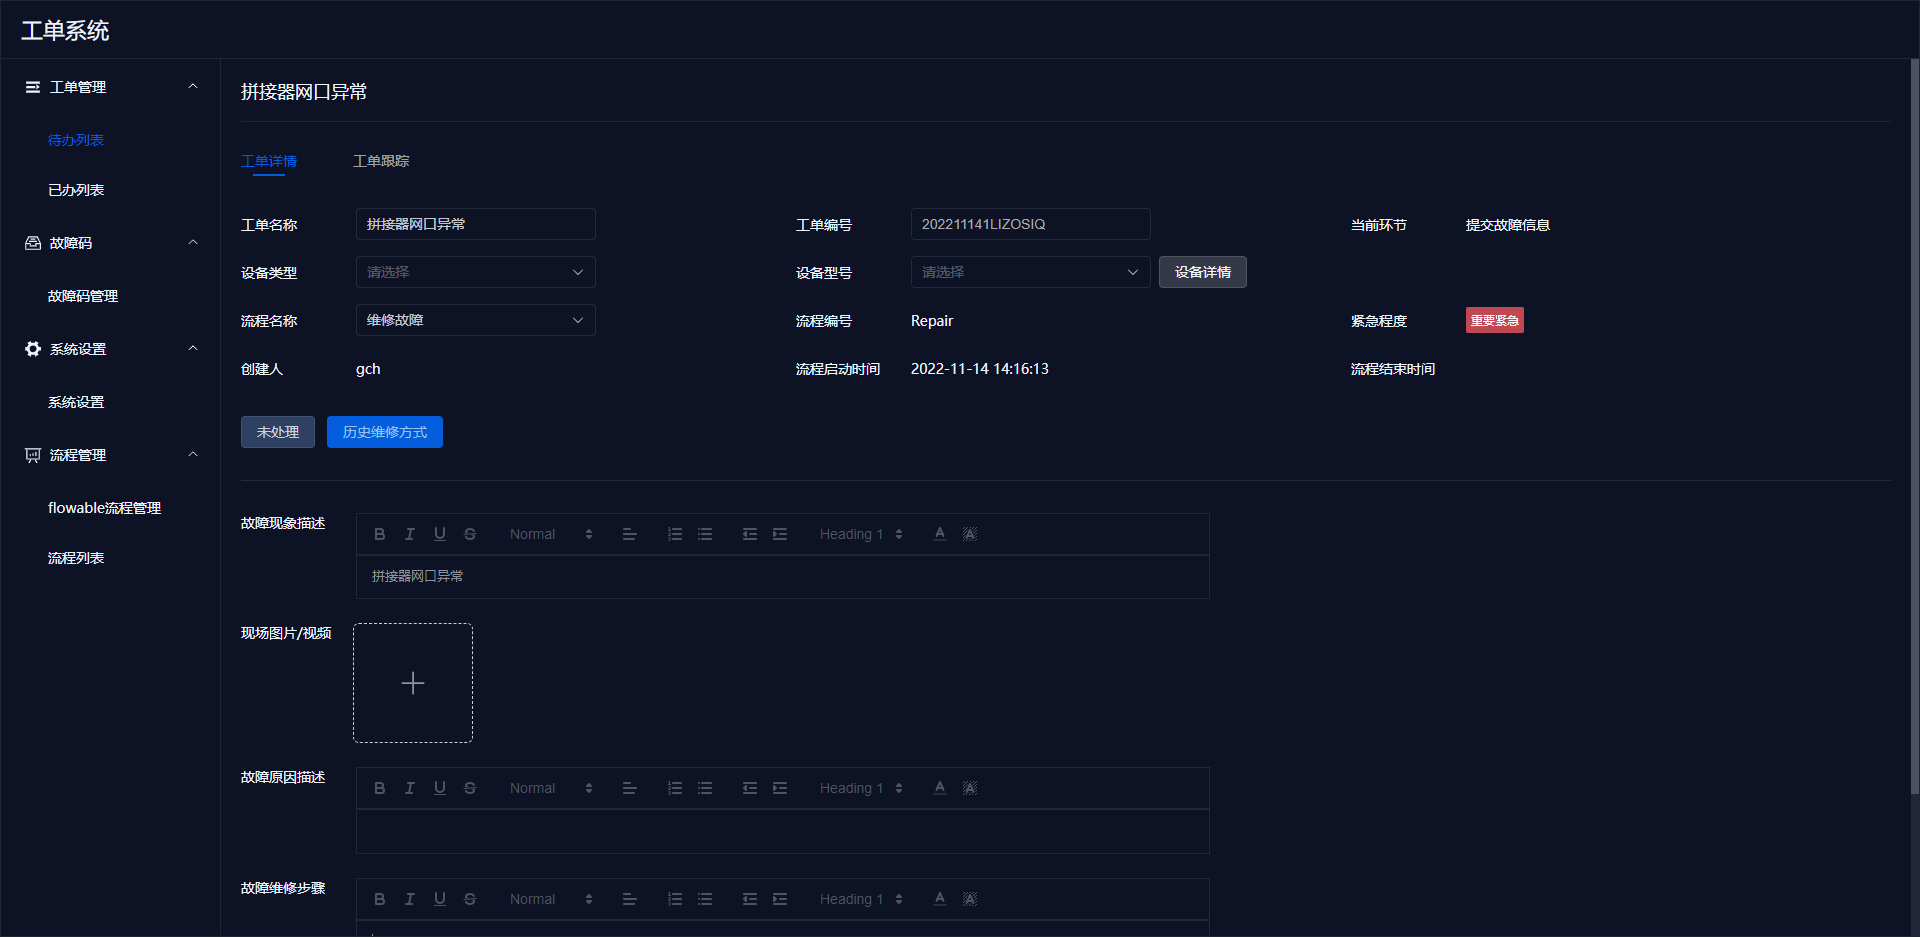1920x937 pixels.
Task: Click the 历史维修方式 button
Action: 385,432
